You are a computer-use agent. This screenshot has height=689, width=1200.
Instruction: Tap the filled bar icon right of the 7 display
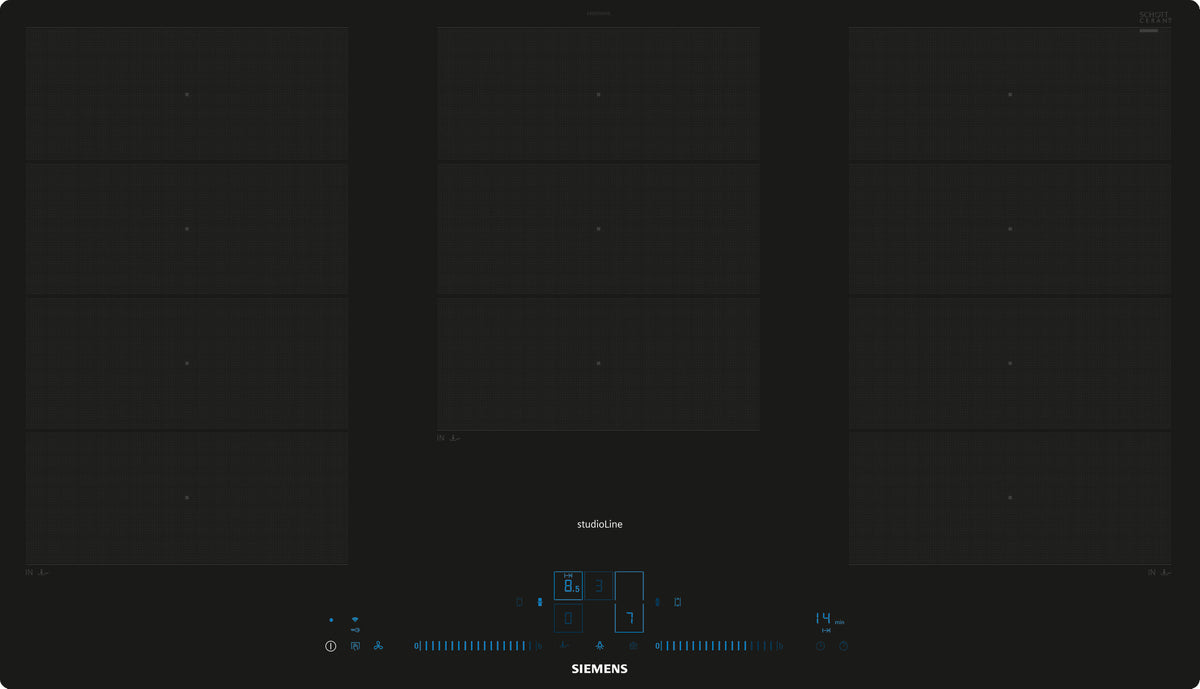(x=657, y=602)
